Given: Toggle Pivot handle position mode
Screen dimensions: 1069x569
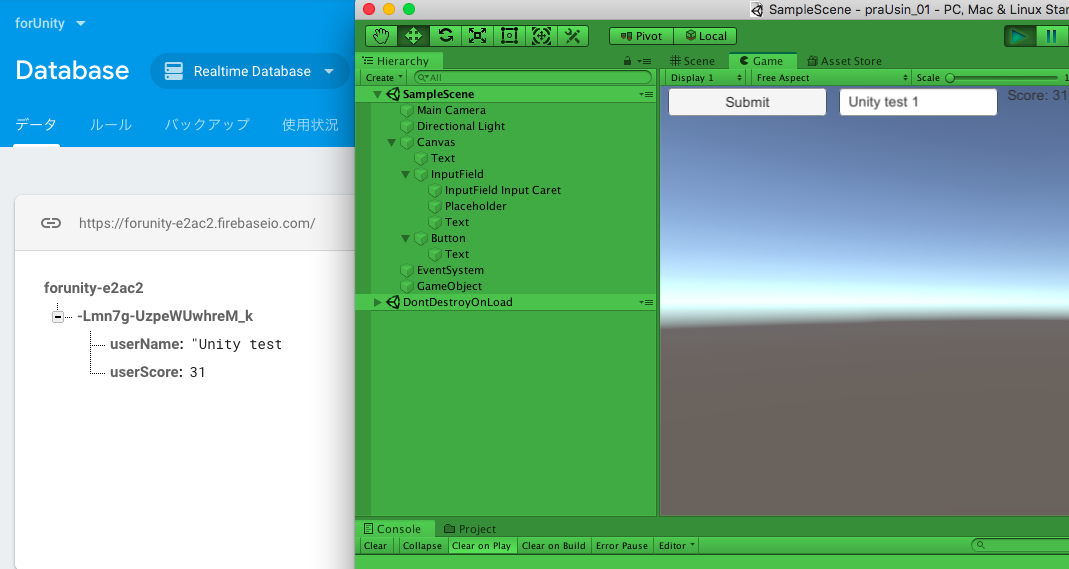Looking at the screenshot, I should coord(641,36).
